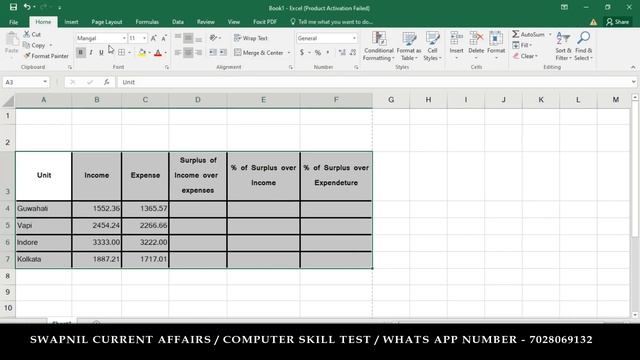Collapse the ribbon with the chevron
The width and height of the screenshot is (640, 360).
click(633, 67)
